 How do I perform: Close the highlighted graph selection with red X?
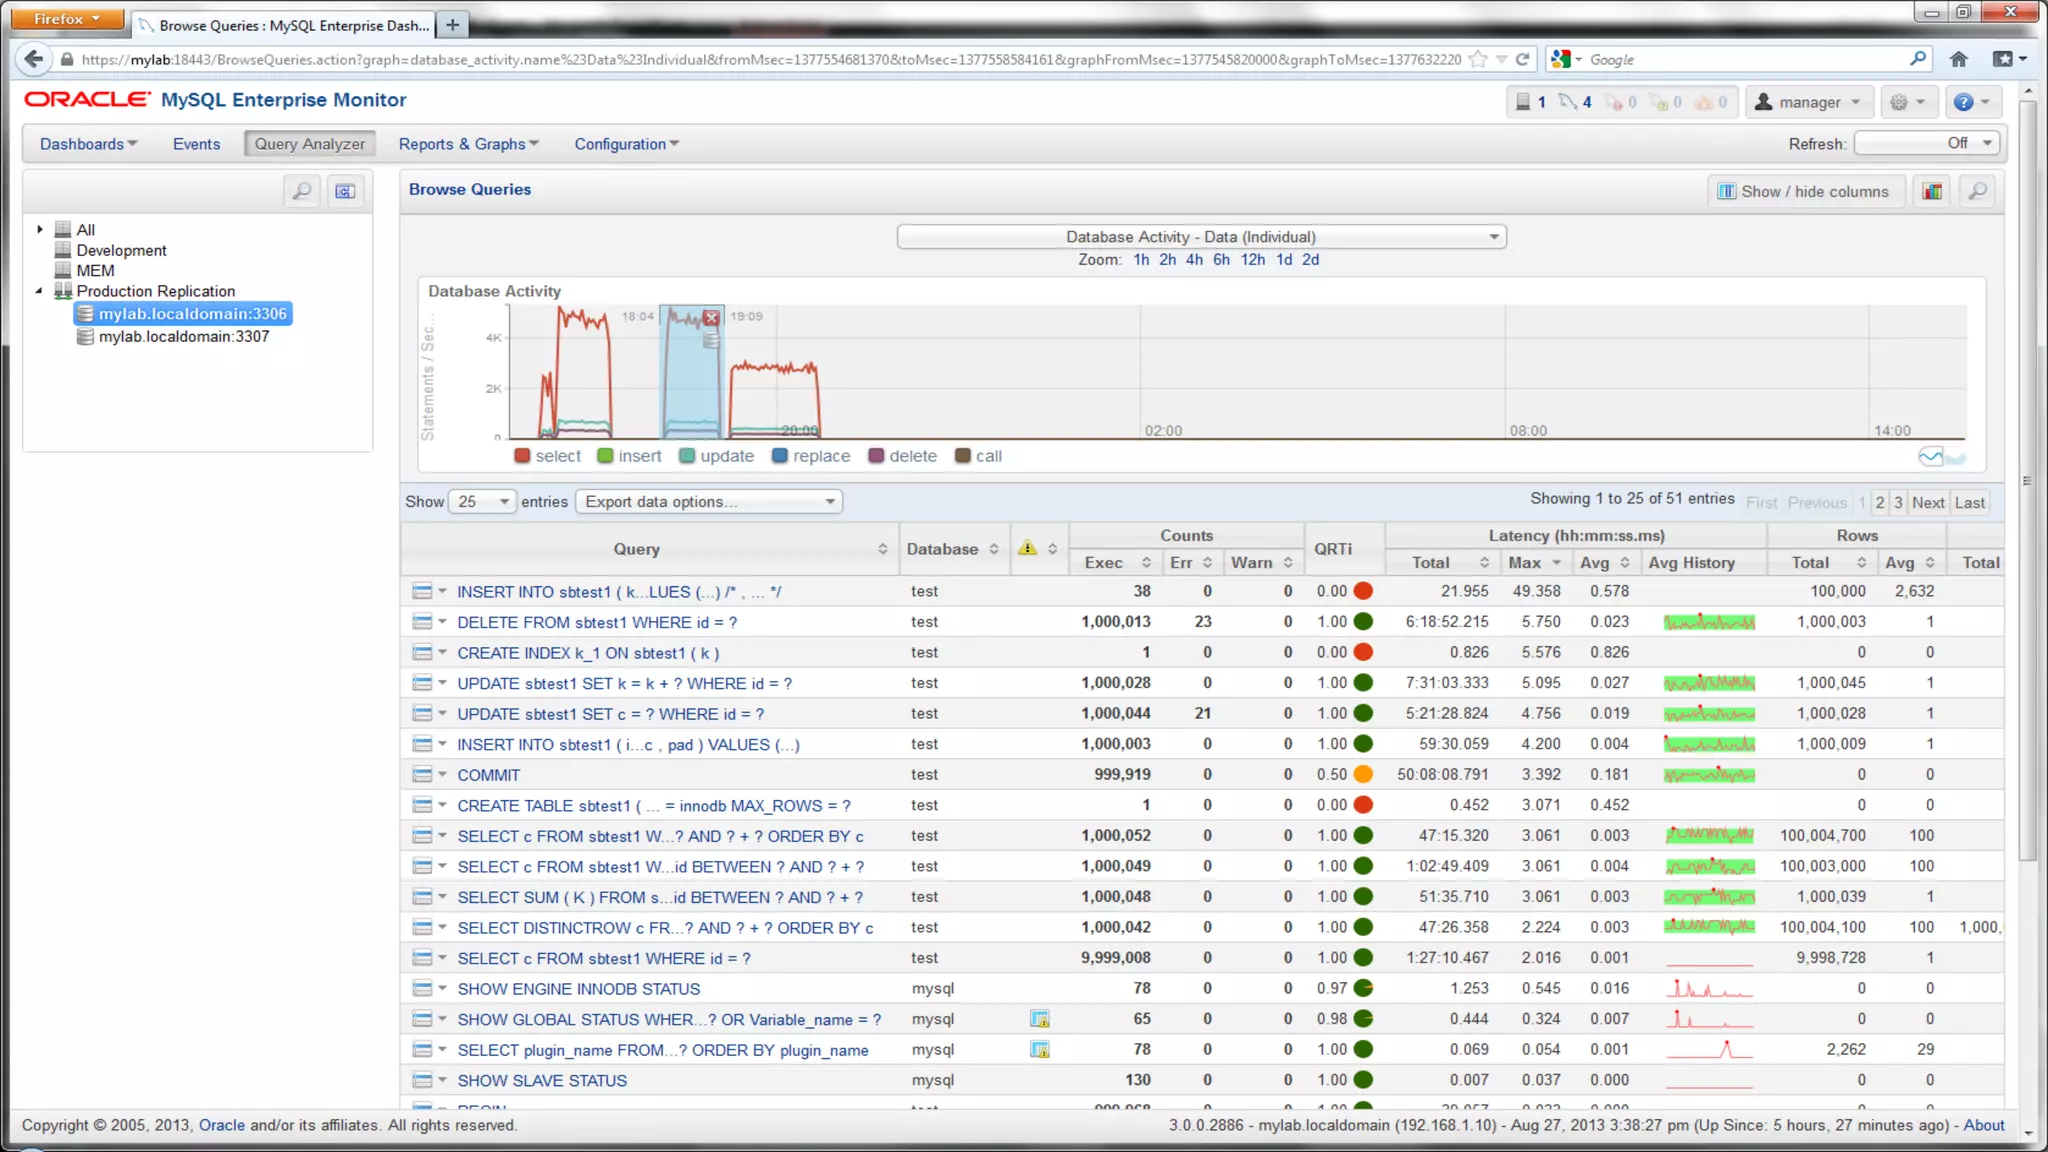(711, 318)
